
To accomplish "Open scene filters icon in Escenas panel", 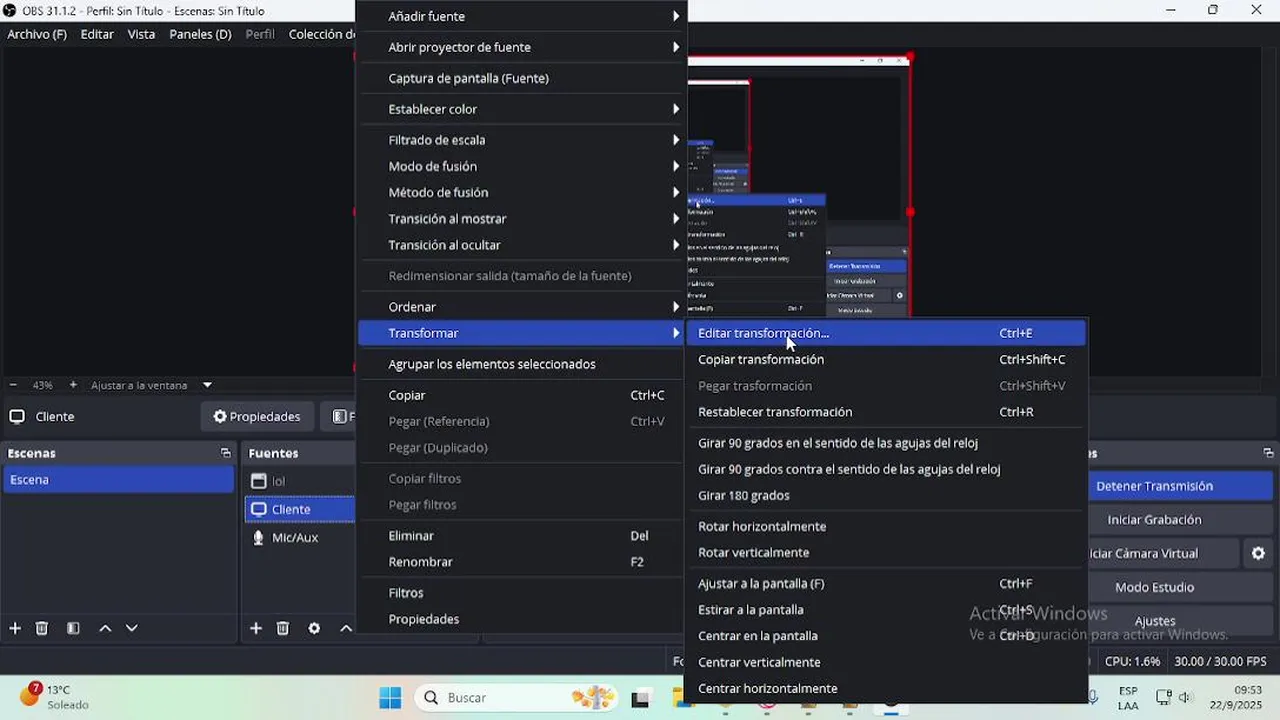I will click(x=73, y=628).
